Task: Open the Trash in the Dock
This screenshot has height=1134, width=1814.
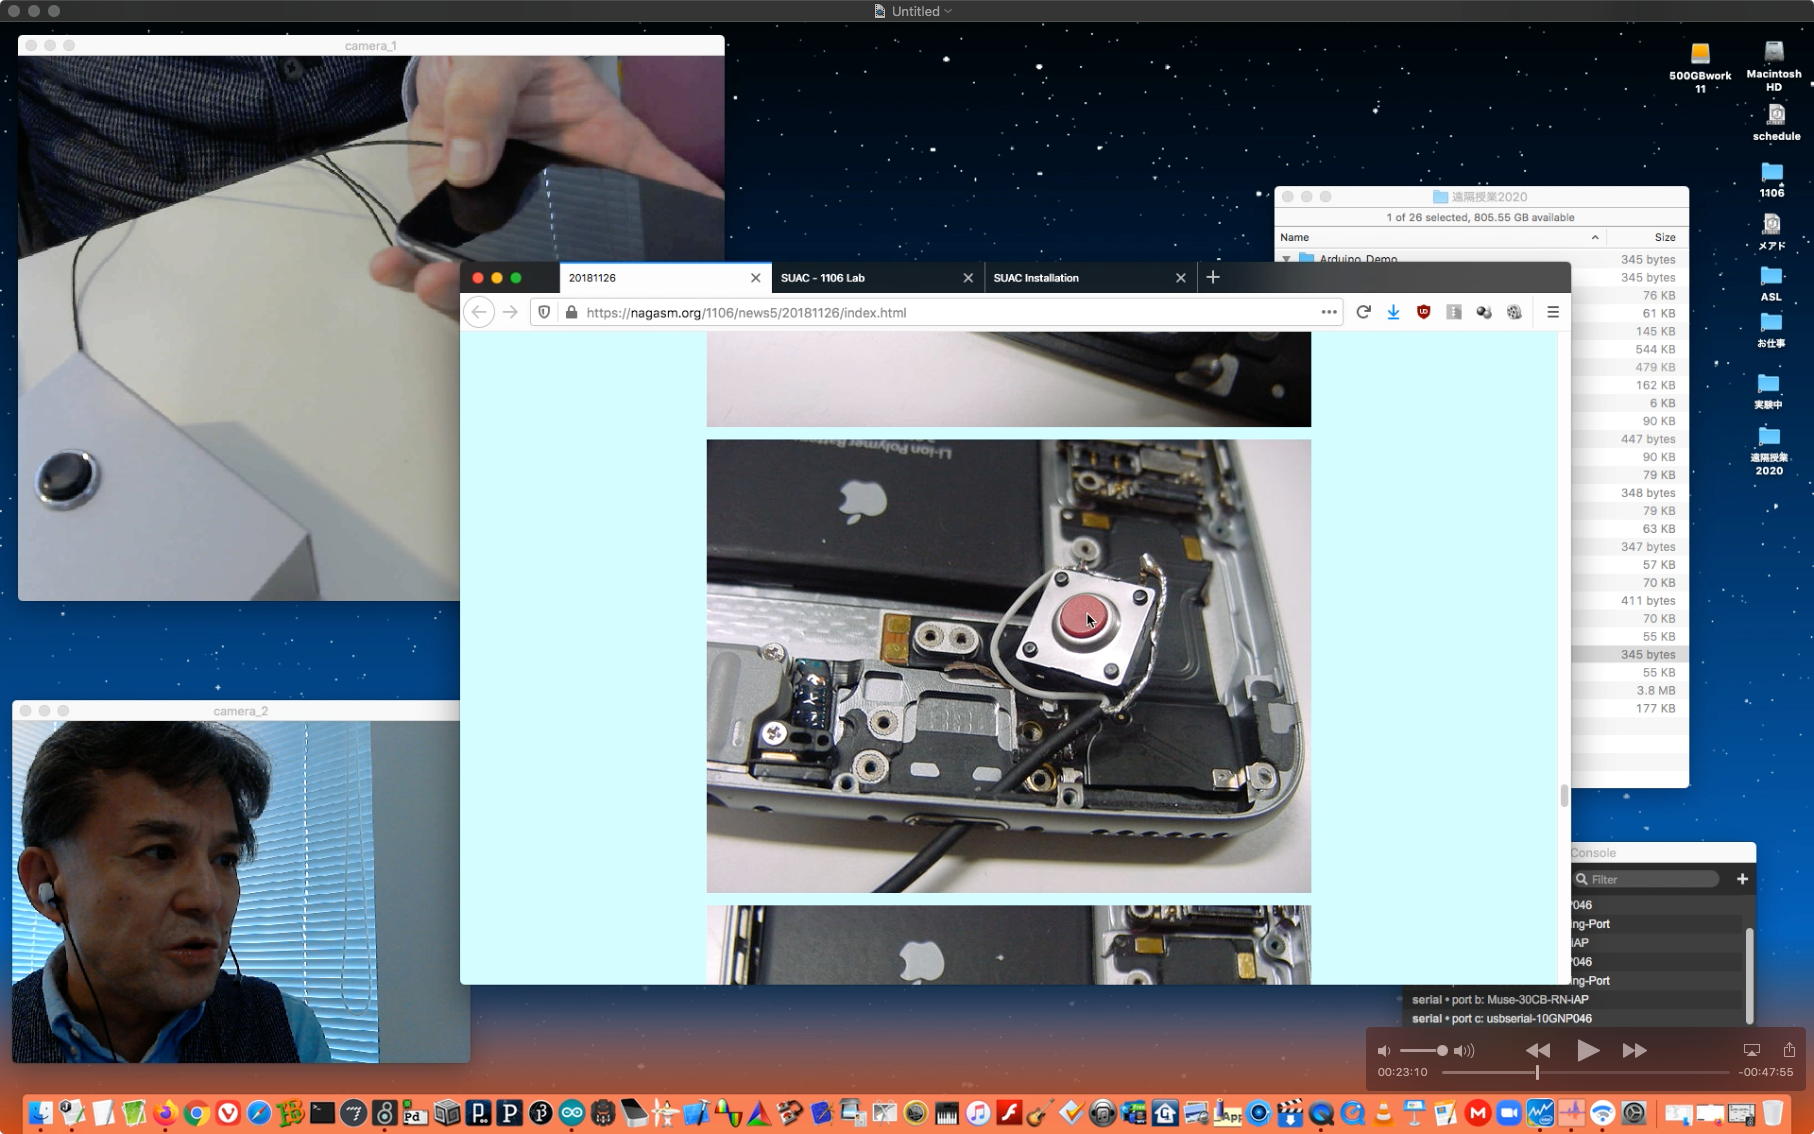Action: coord(1773,1113)
